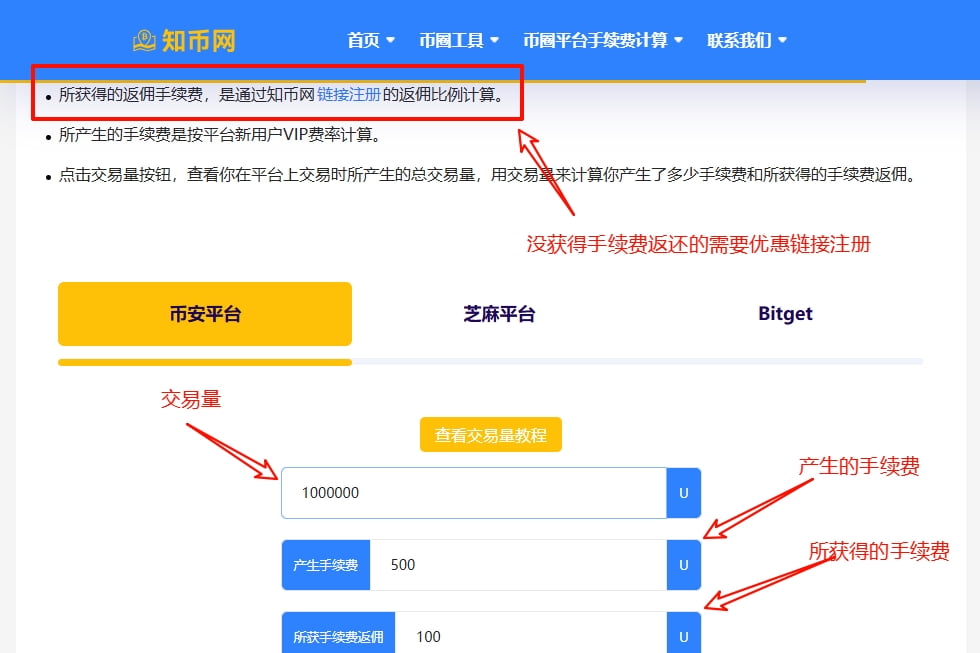Expand the 币圈平台手续费计算 dropdown
The width and height of the screenshot is (980, 653).
point(599,40)
